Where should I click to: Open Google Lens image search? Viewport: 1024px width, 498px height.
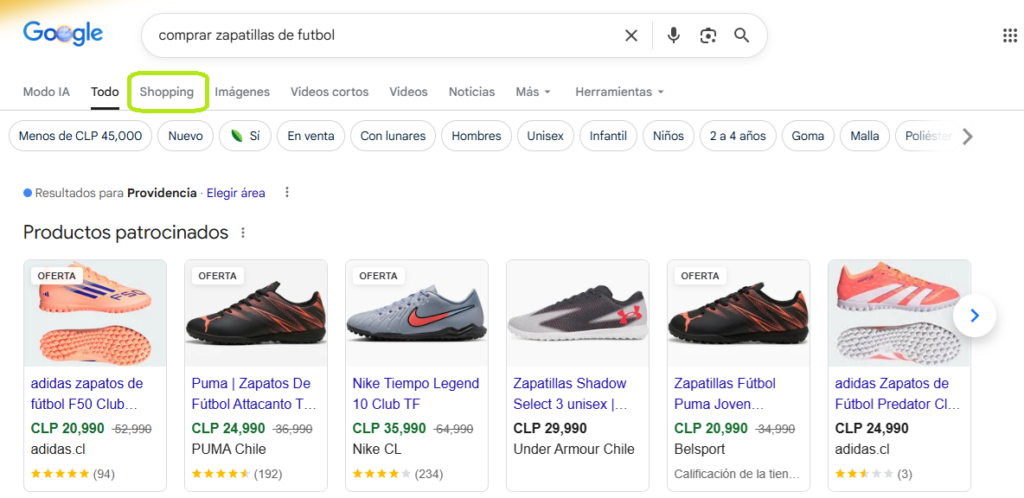pyautogui.click(x=708, y=36)
